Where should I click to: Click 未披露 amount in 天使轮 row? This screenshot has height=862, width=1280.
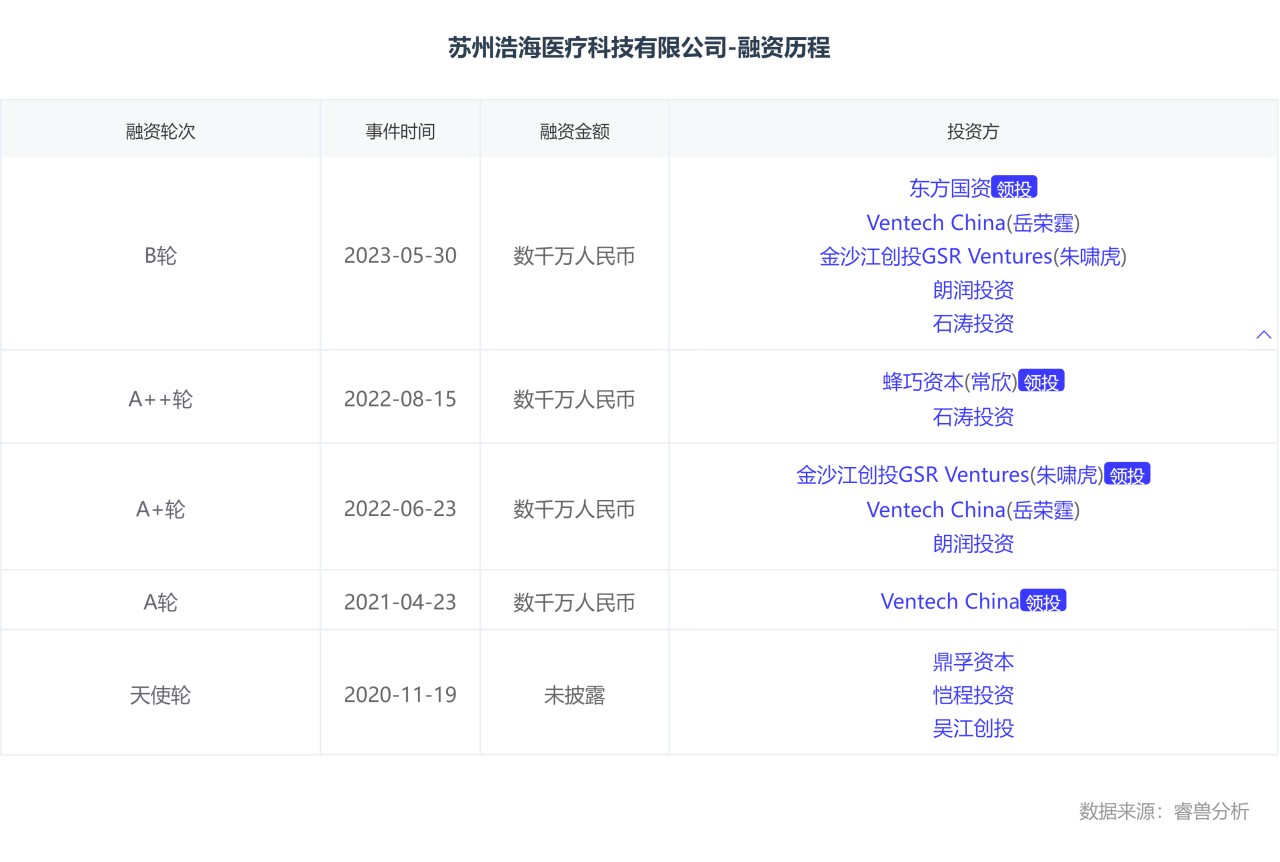tap(575, 695)
